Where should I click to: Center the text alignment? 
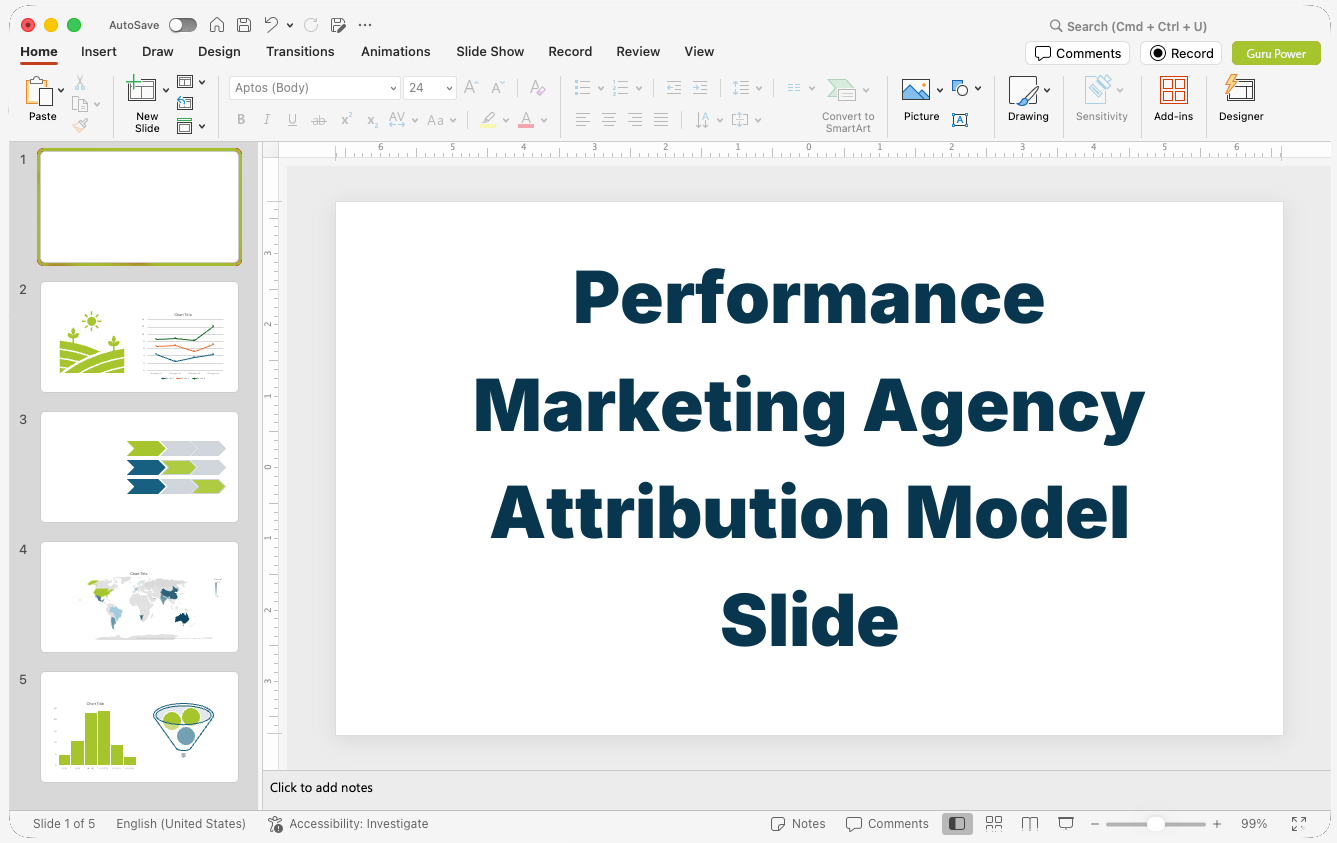(x=609, y=120)
